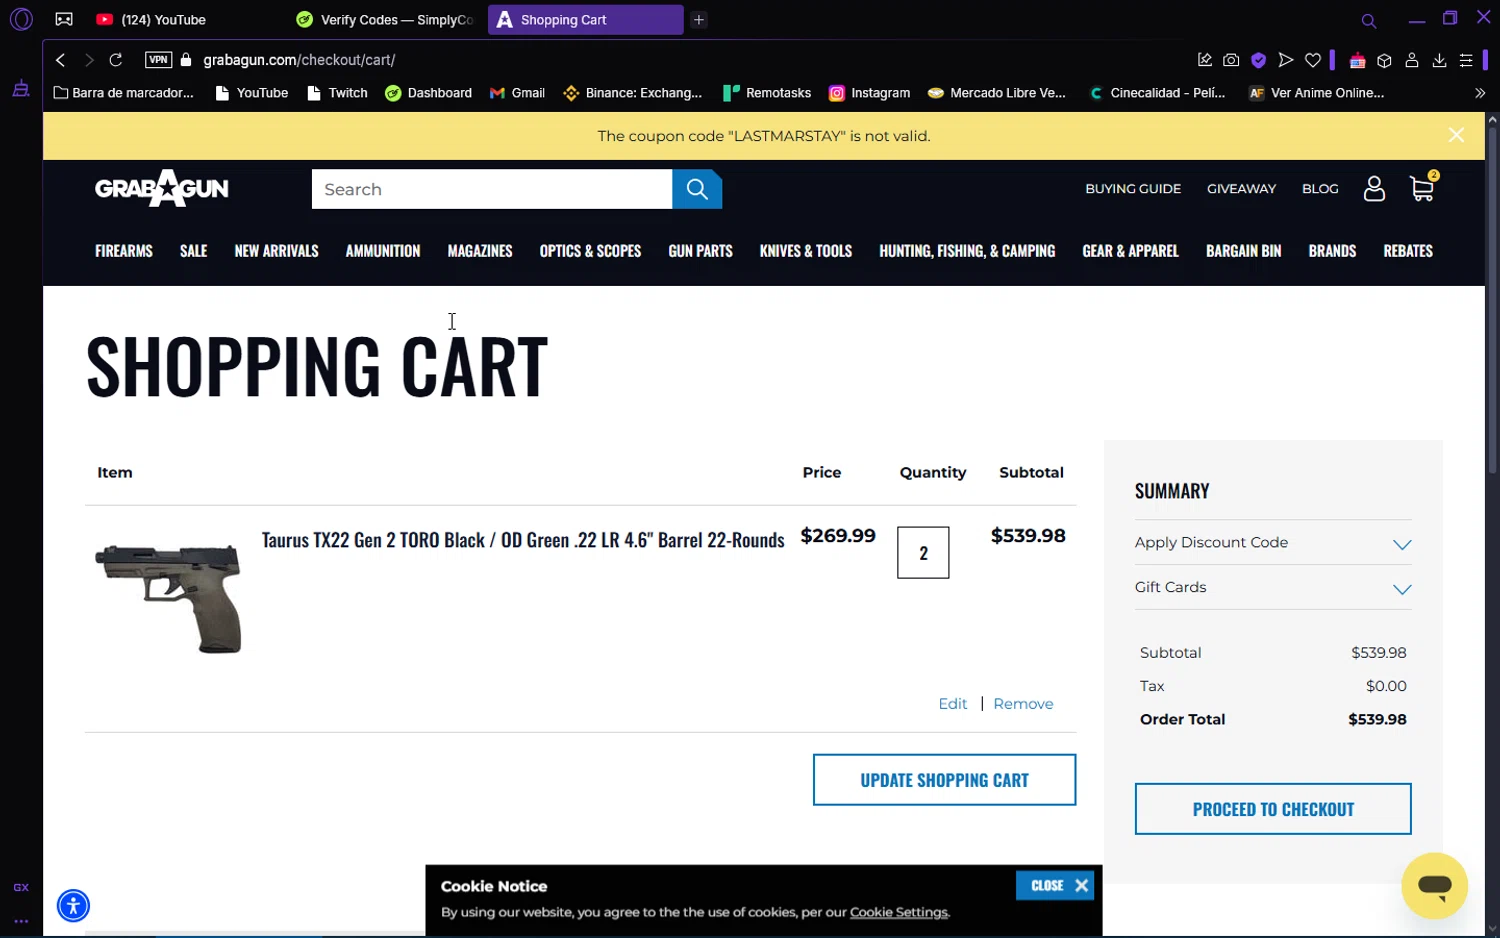Open the extensions cube icon

pyautogui.click(x=1384, y=60)
